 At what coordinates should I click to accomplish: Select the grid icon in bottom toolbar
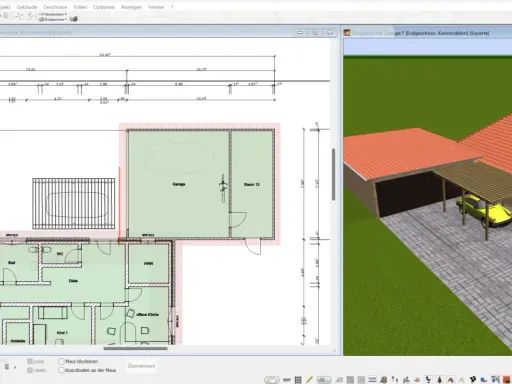298,380
